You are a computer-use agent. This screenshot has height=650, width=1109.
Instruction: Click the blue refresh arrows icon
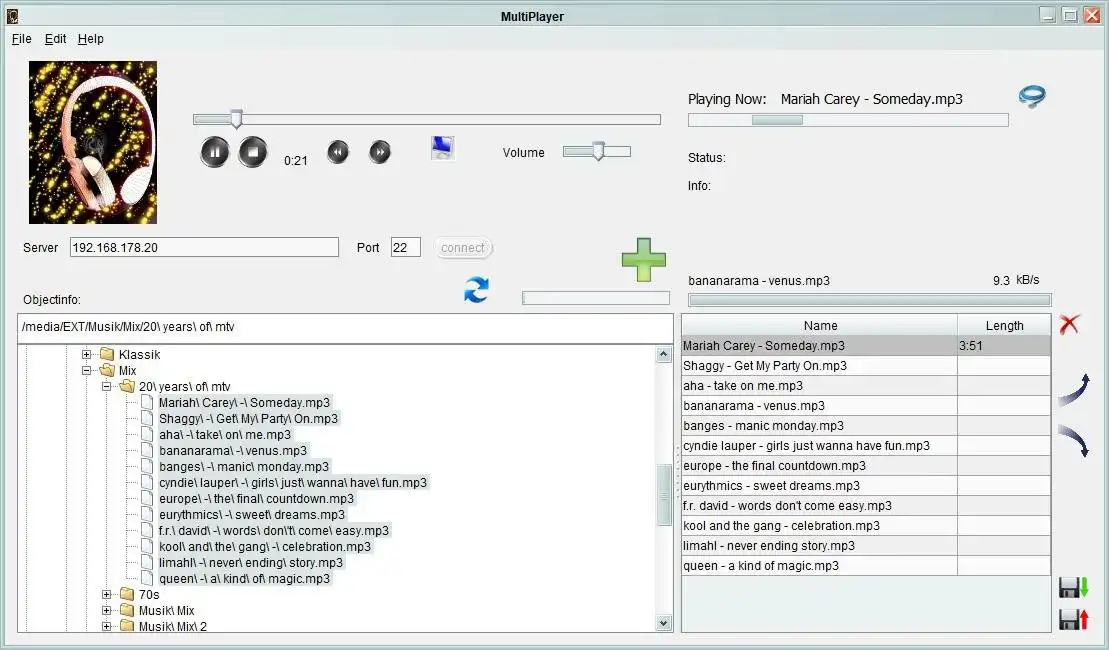pos(476,290)
